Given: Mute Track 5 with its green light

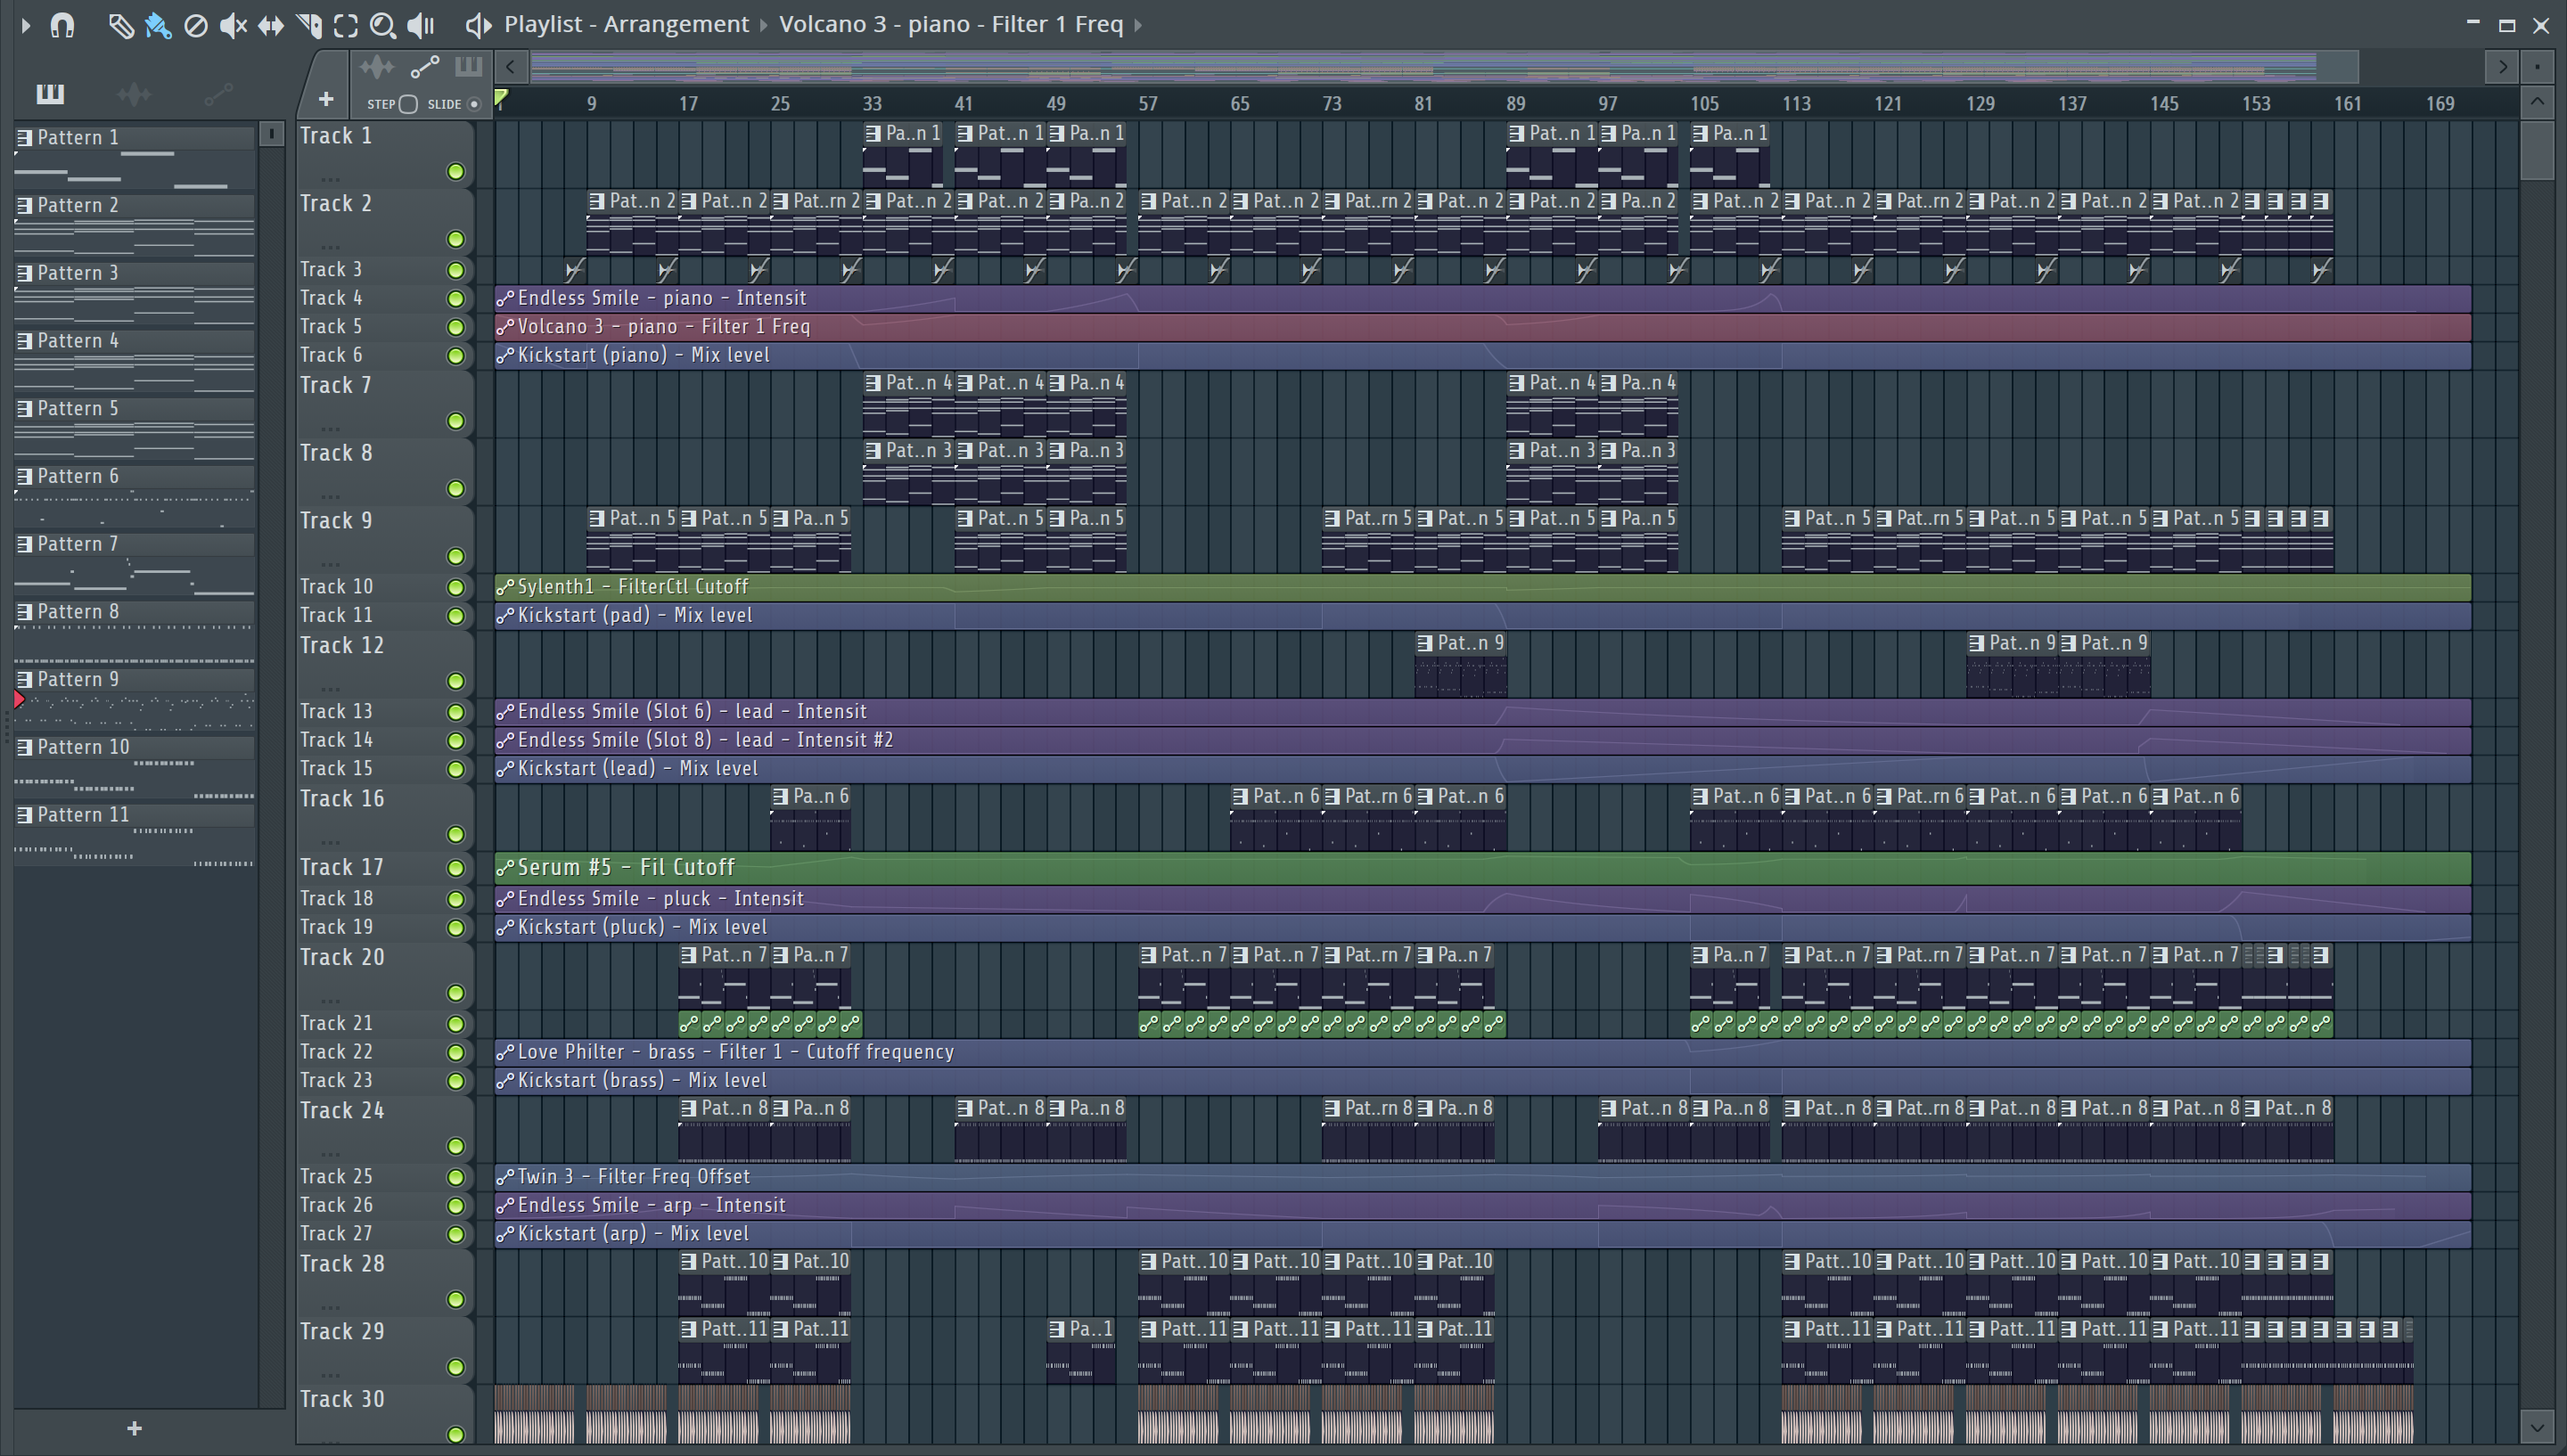Looking at the screenshot, I should pos(456,327).
